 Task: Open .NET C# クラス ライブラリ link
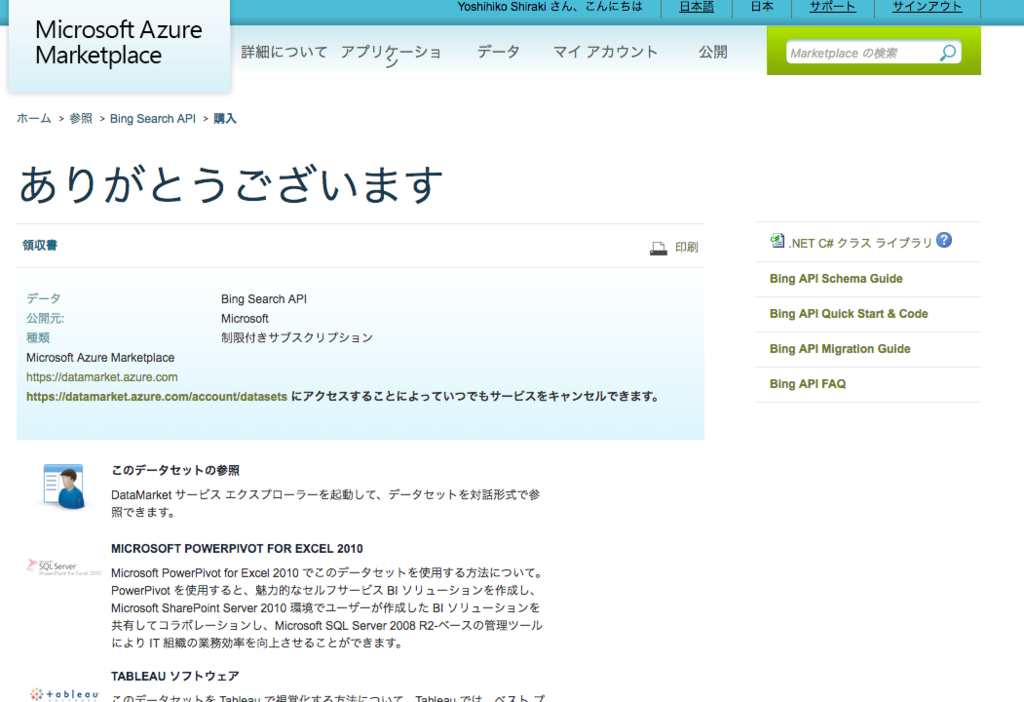[860, 243]
